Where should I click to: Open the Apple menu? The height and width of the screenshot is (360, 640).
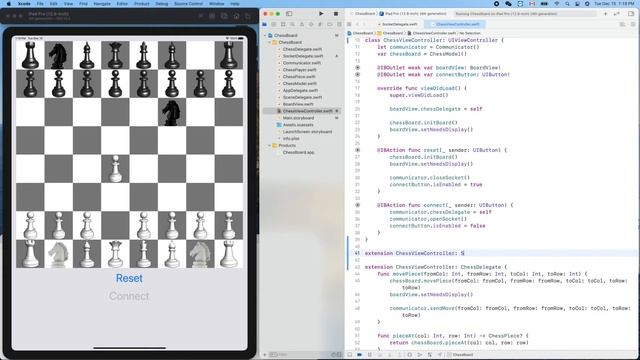[x=9, y=4]
